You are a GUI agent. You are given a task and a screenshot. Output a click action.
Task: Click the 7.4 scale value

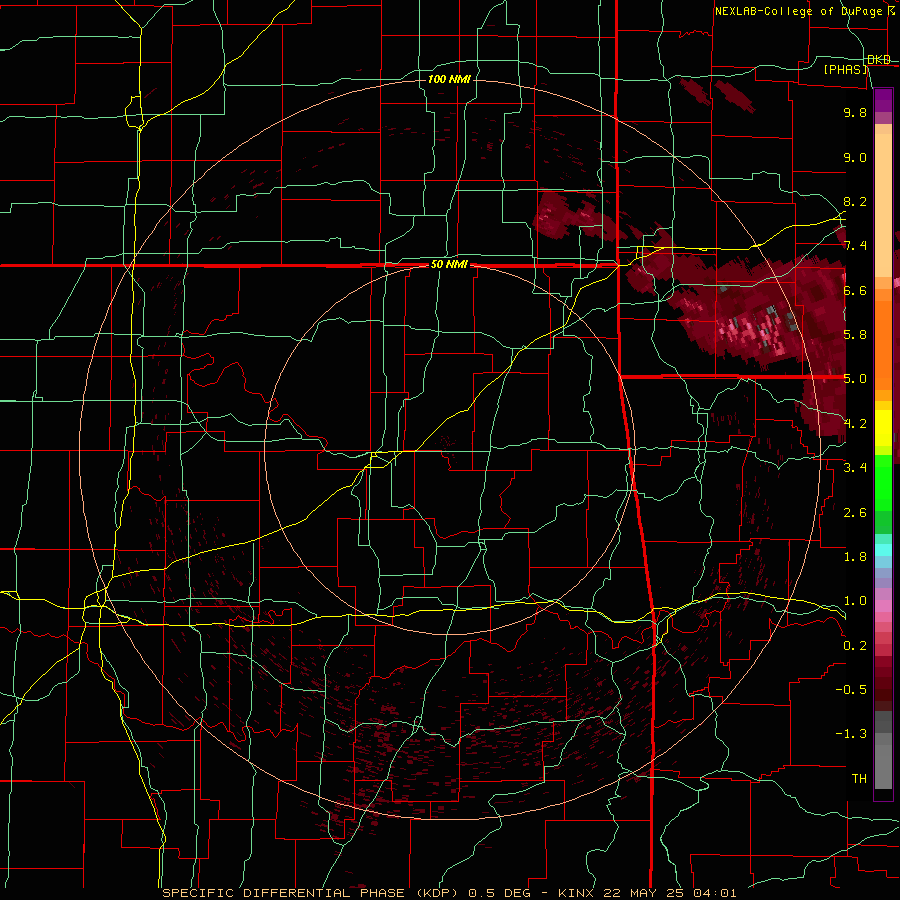coord(855,246)
